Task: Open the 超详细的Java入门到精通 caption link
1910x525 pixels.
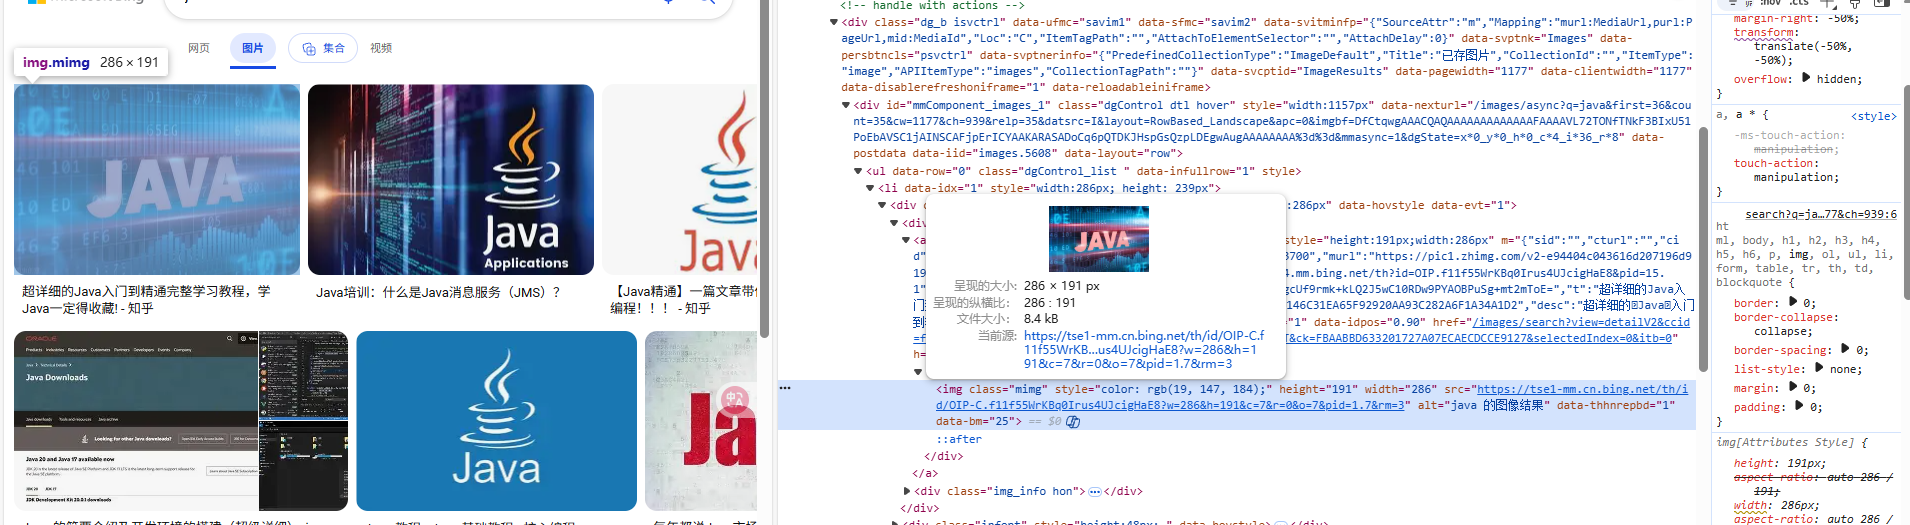Action: (146, 300)
